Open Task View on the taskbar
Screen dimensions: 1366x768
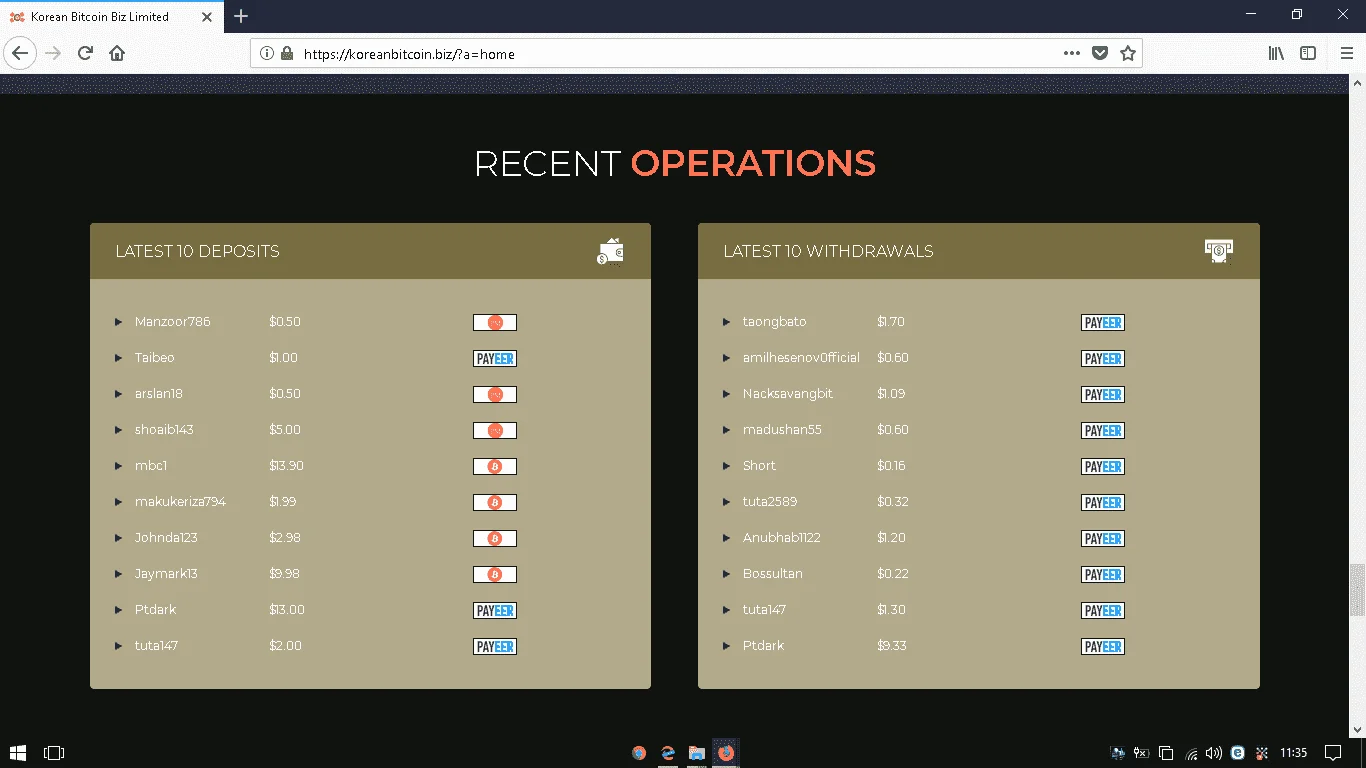54,753
